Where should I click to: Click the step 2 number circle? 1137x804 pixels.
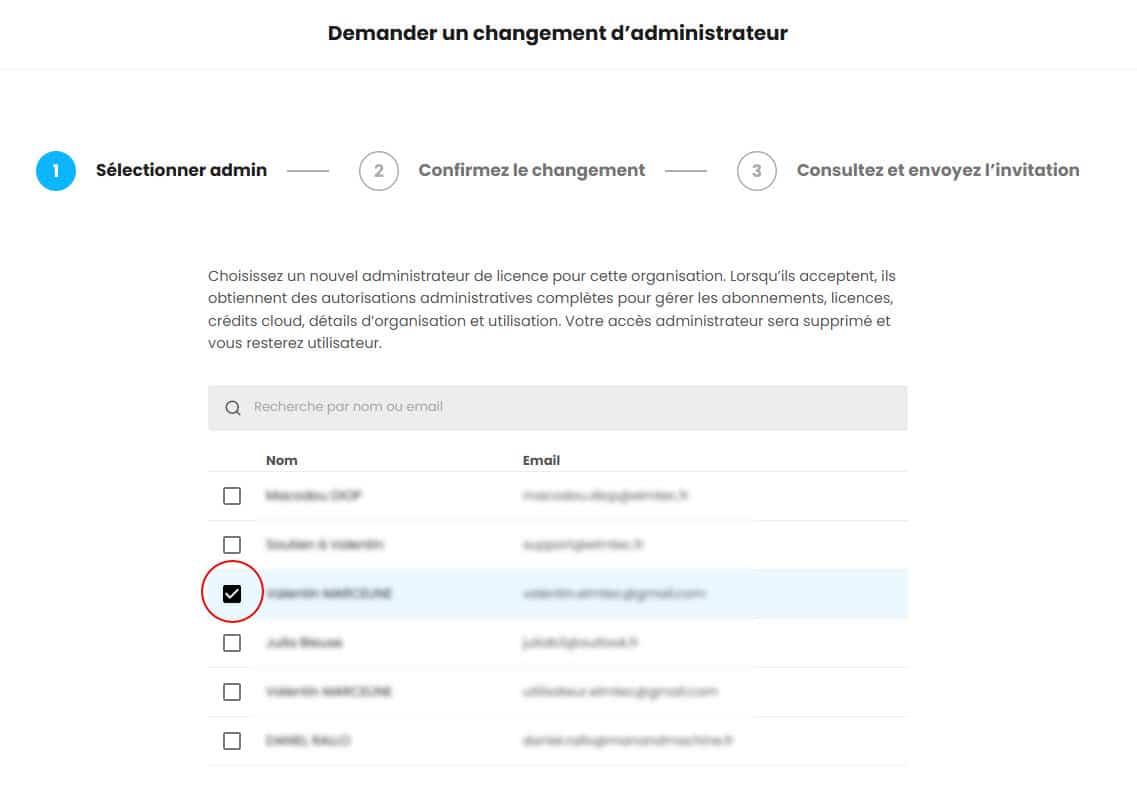(378, 171)
